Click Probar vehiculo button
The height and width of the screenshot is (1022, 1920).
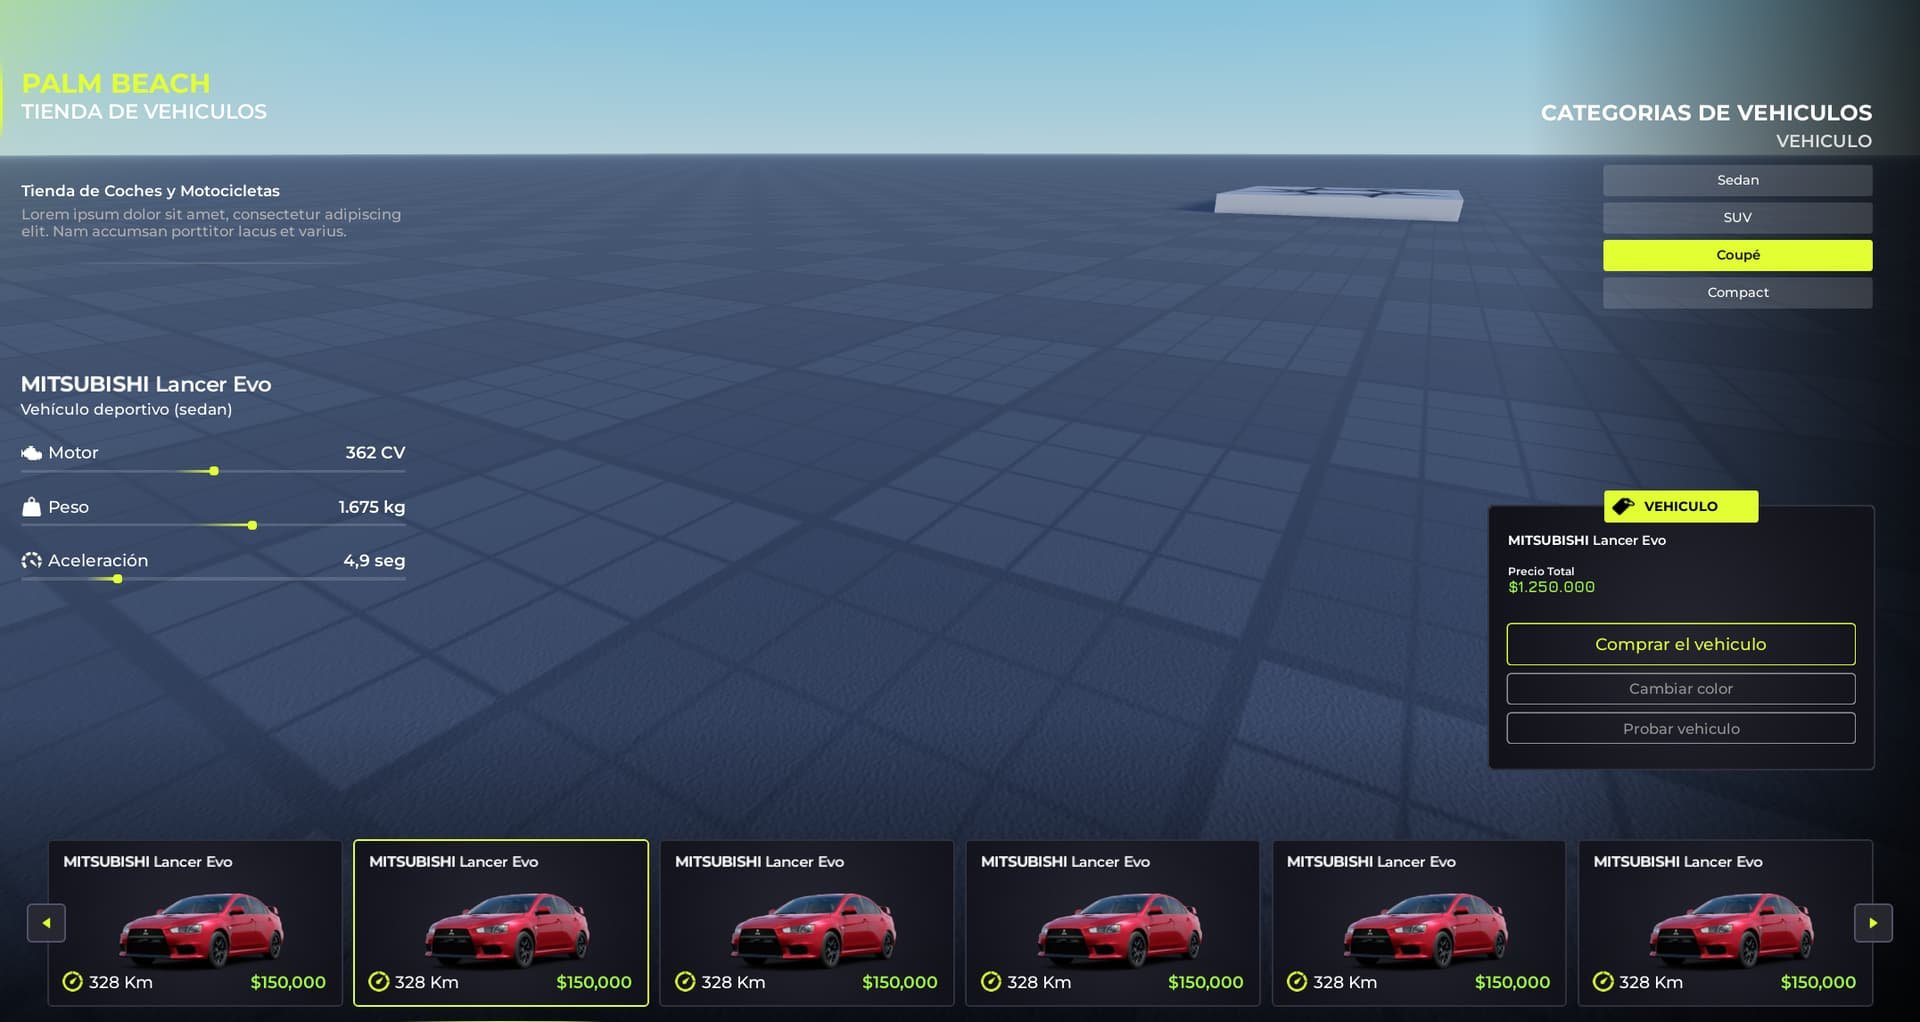coord(1681,729)
